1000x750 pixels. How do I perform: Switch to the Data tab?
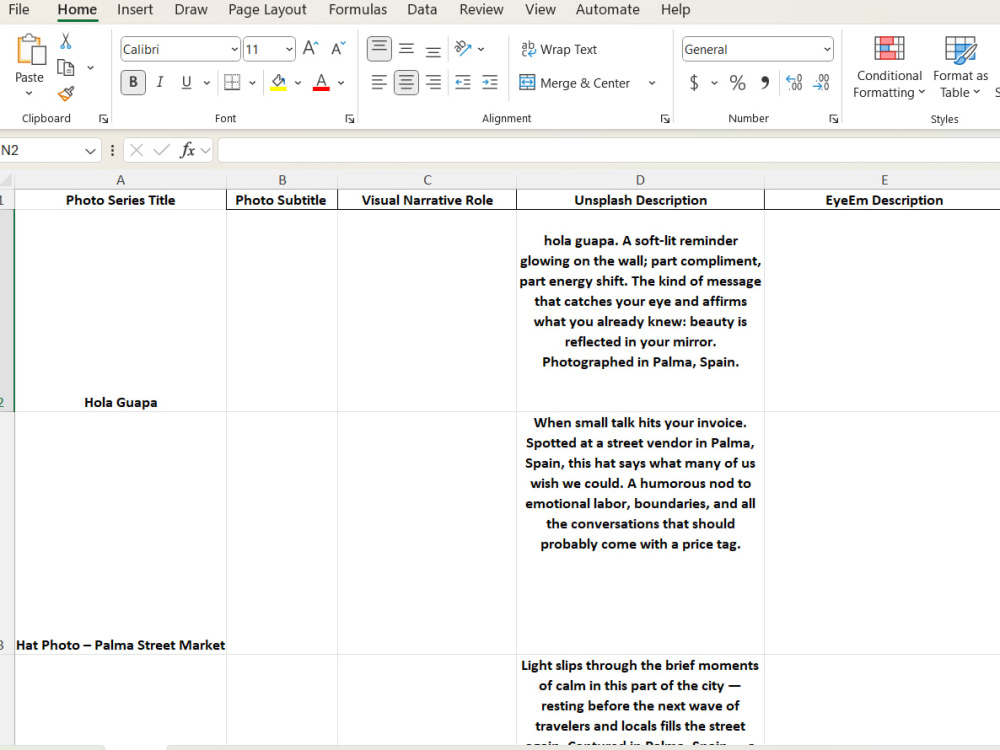click(422, 10)
